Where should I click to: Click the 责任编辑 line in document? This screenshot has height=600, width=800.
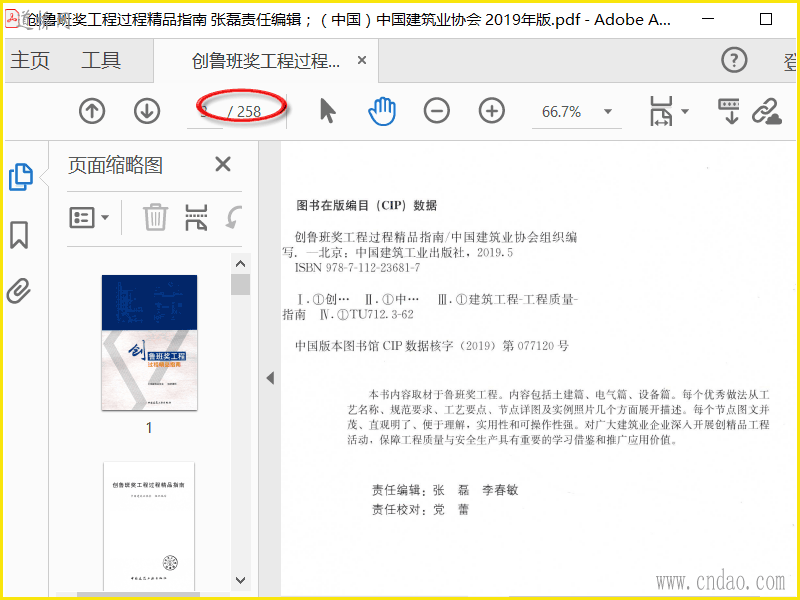[445, 490]
